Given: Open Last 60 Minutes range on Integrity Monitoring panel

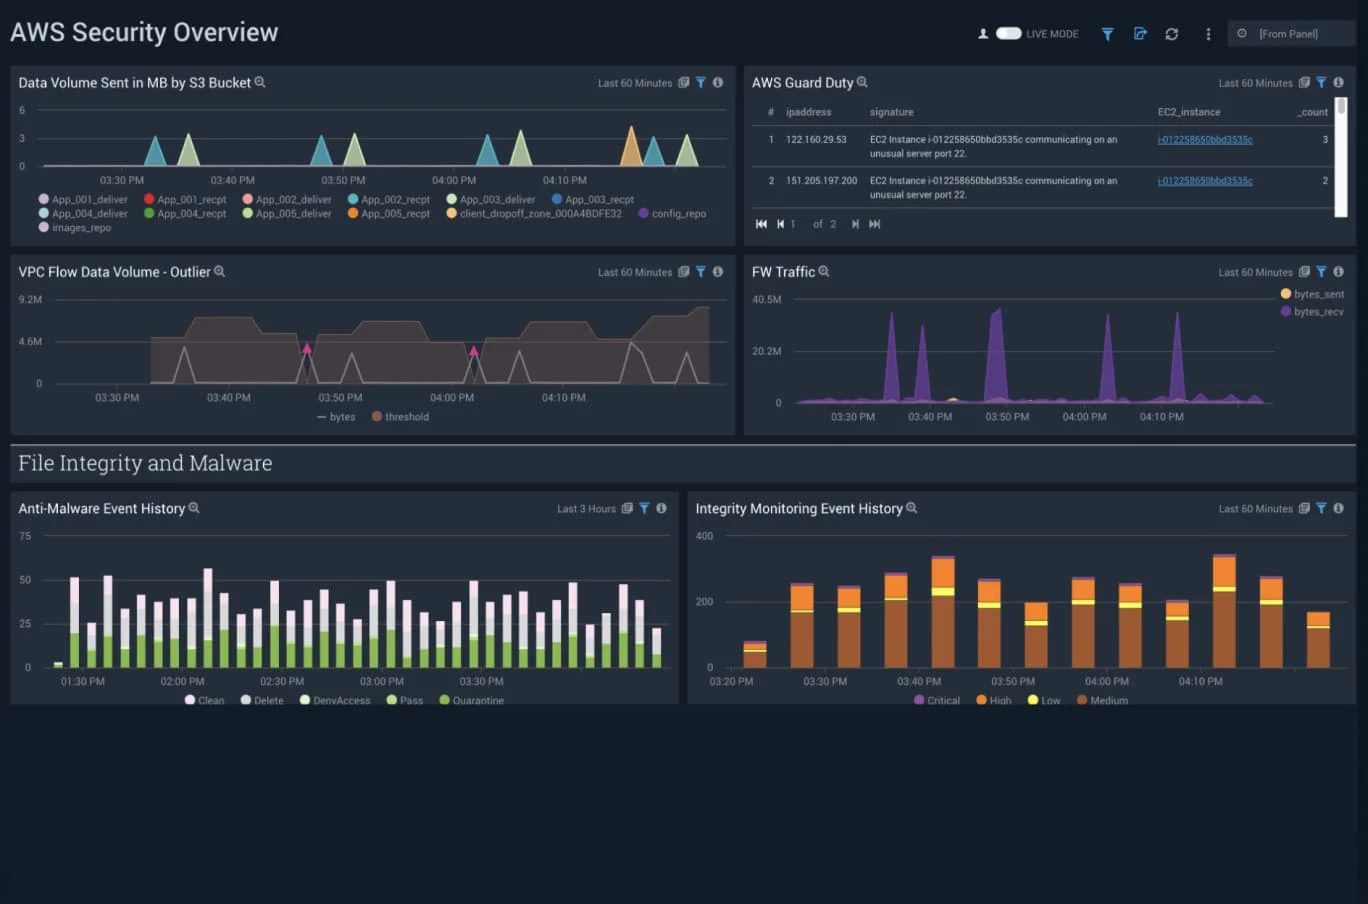Looking at the screenshot, I should click(x=1255, y=509).
